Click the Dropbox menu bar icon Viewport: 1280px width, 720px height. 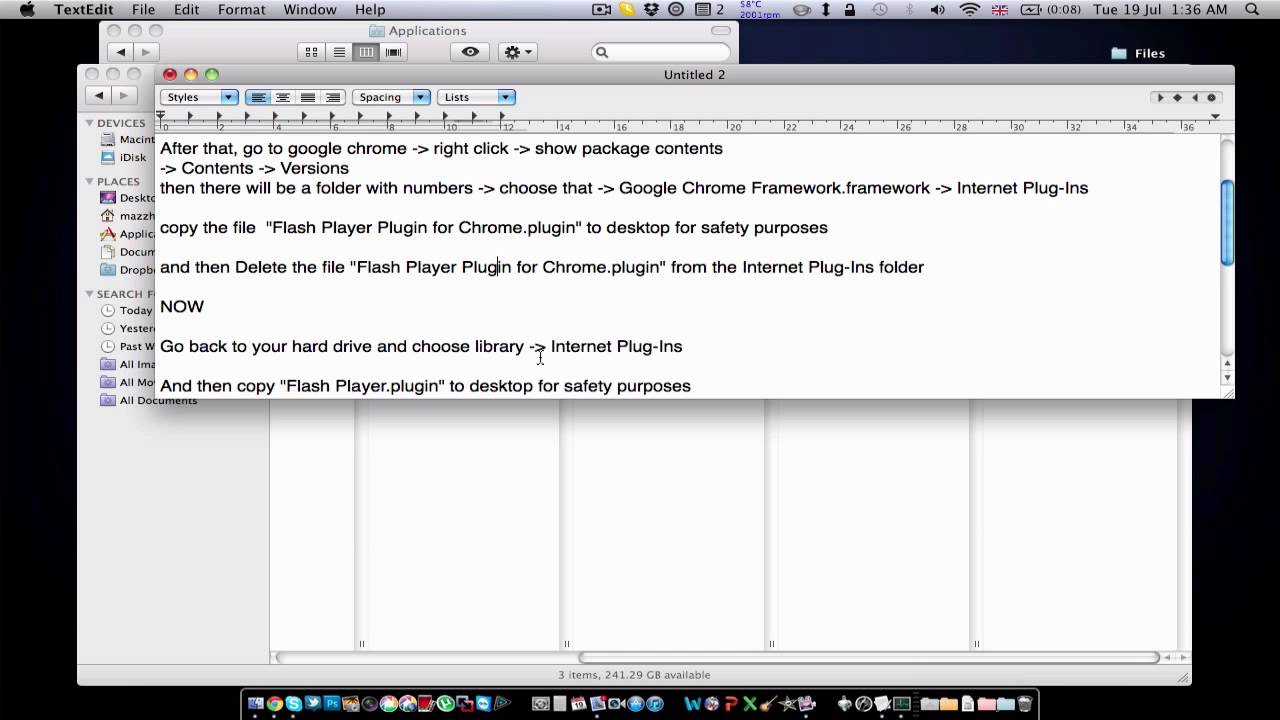click(652, 10)
